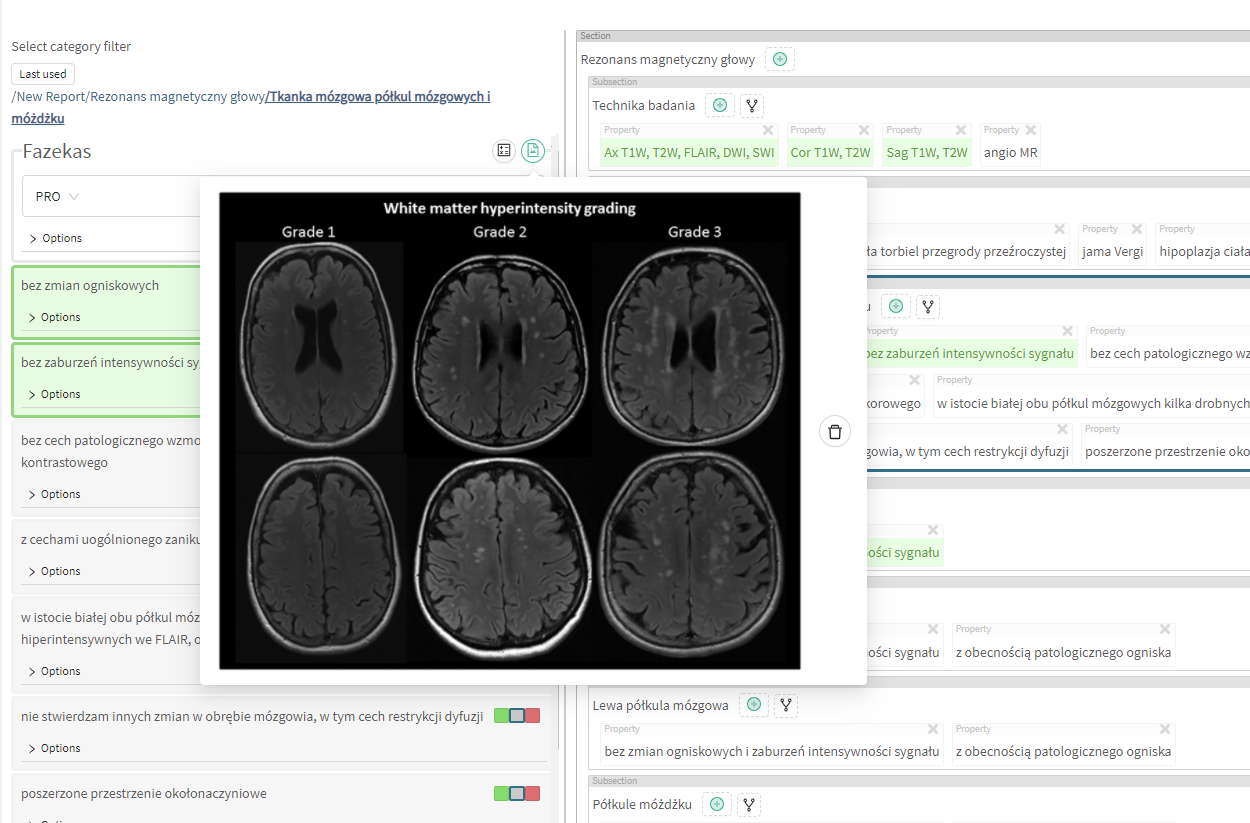Click branch icon next to Technika badania

point(751,105)
